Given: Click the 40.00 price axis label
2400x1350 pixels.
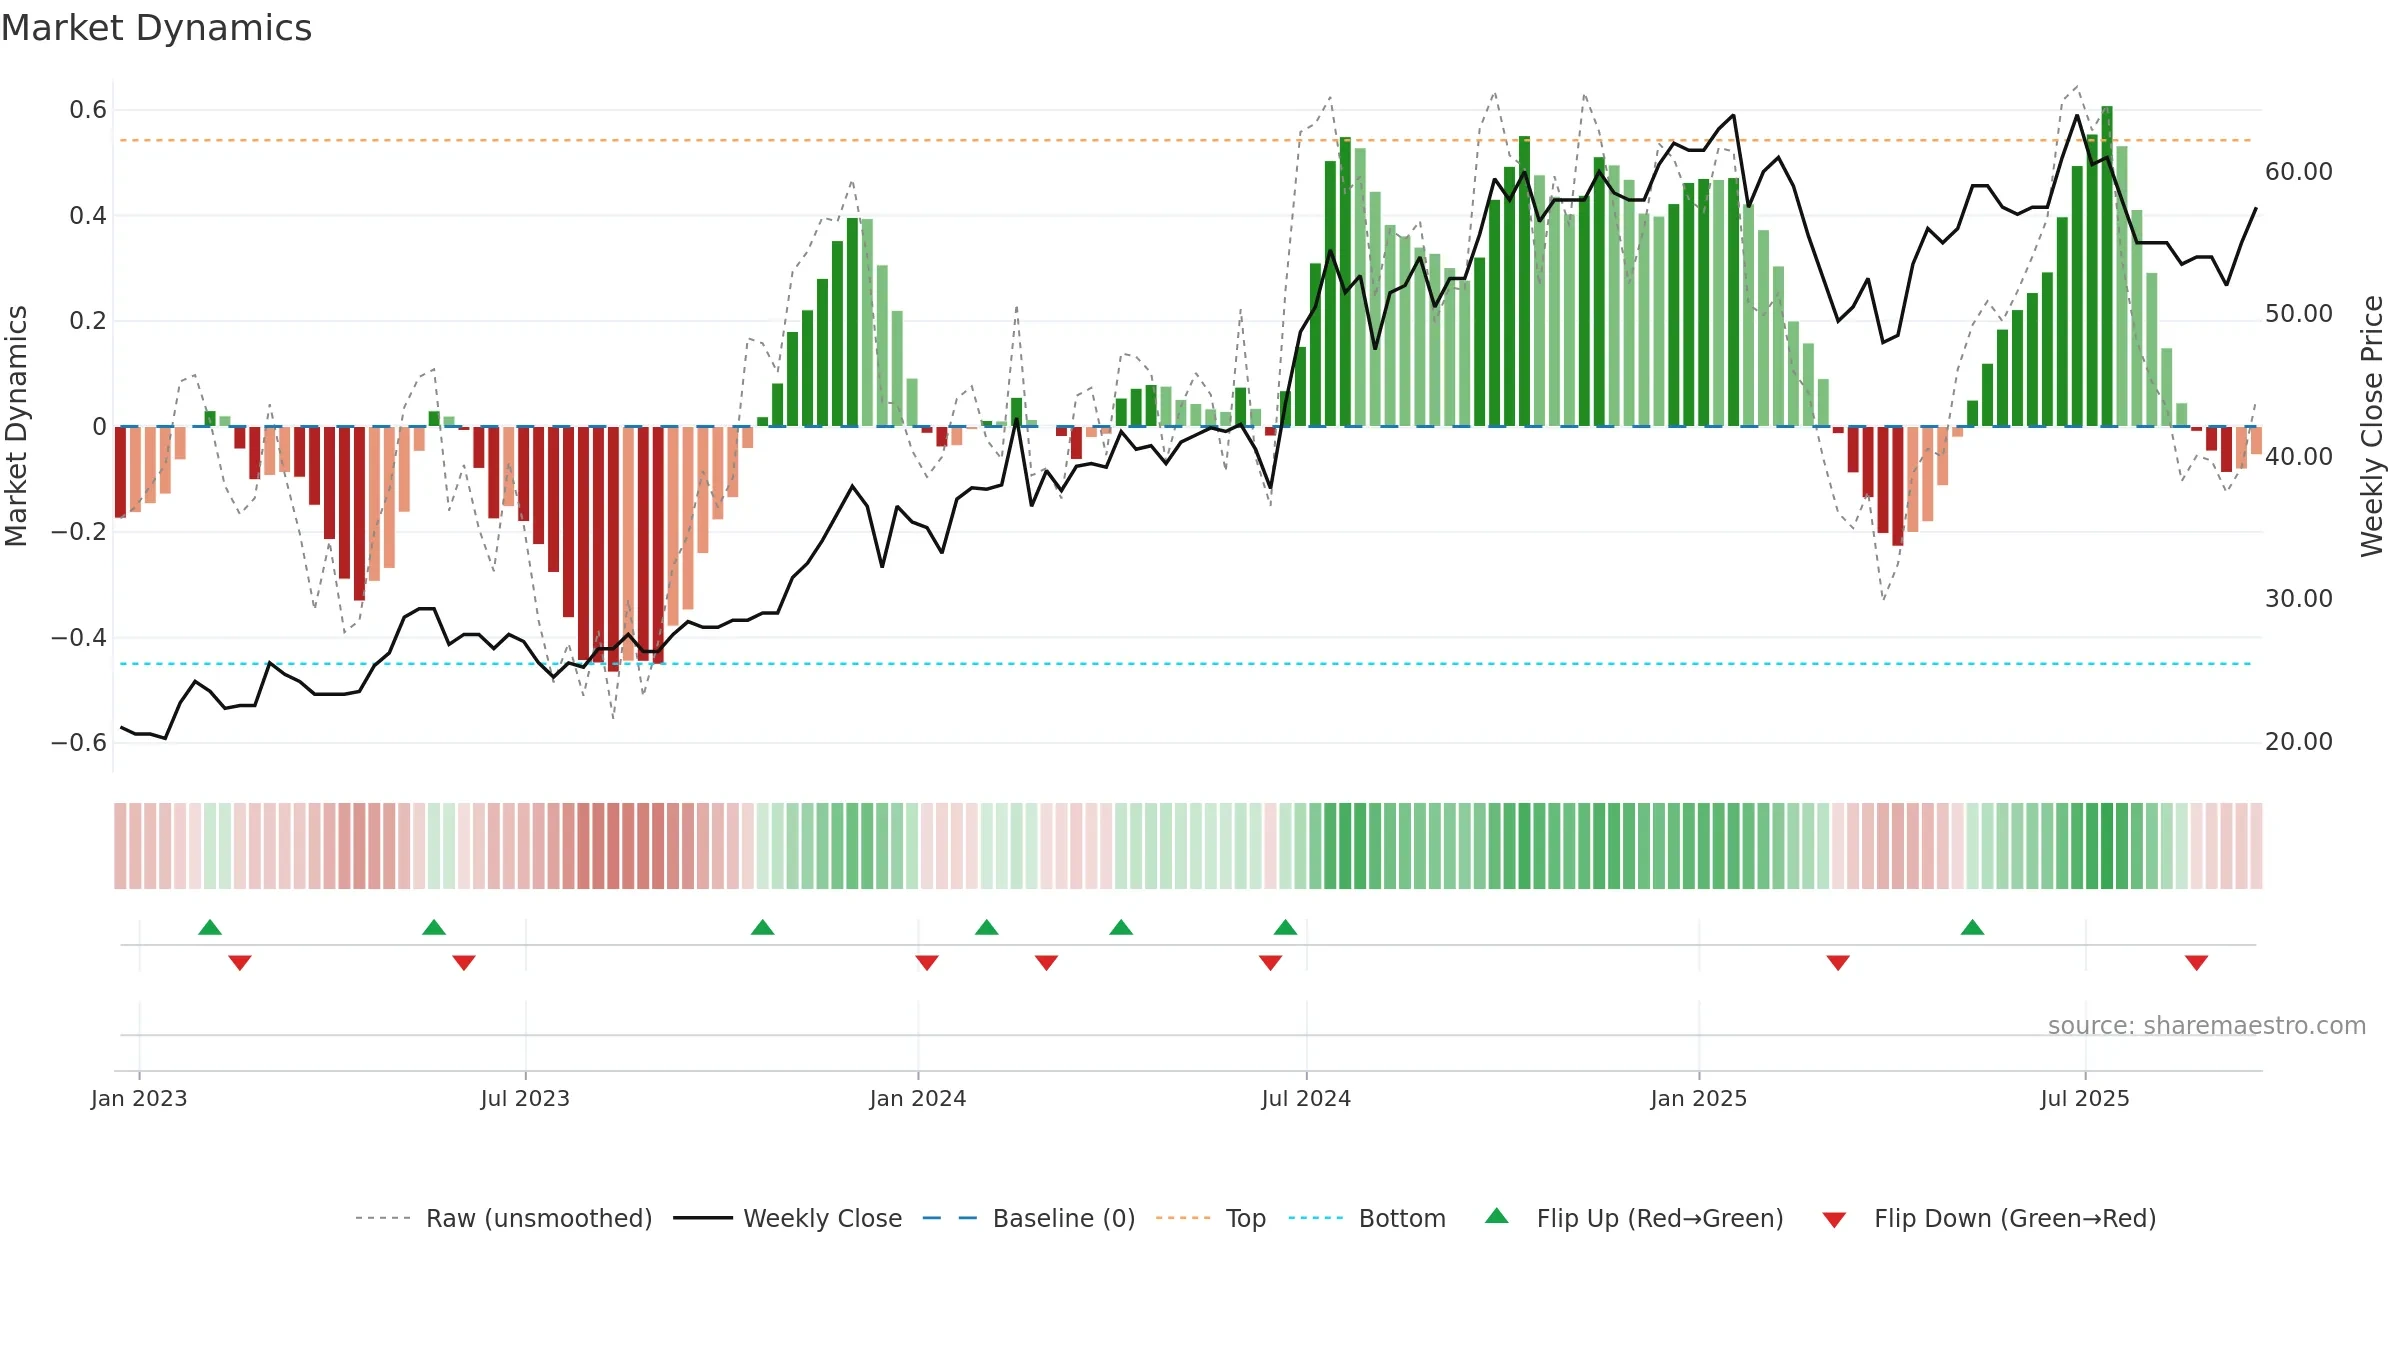Looking at the screenshot, I should pos(2299,457).
